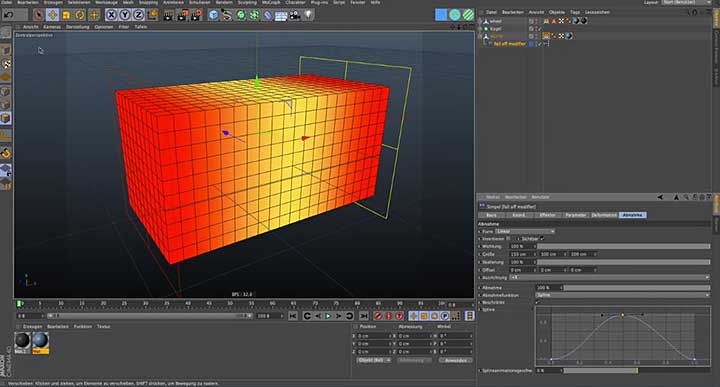Click the Anwenden button in coordinates

456,360
